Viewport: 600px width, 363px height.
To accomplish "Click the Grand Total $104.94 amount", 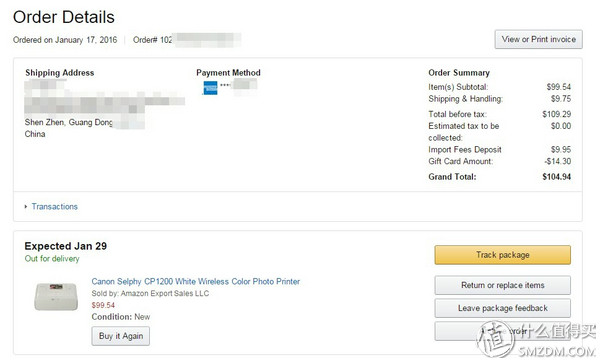I will coord(556,177).
